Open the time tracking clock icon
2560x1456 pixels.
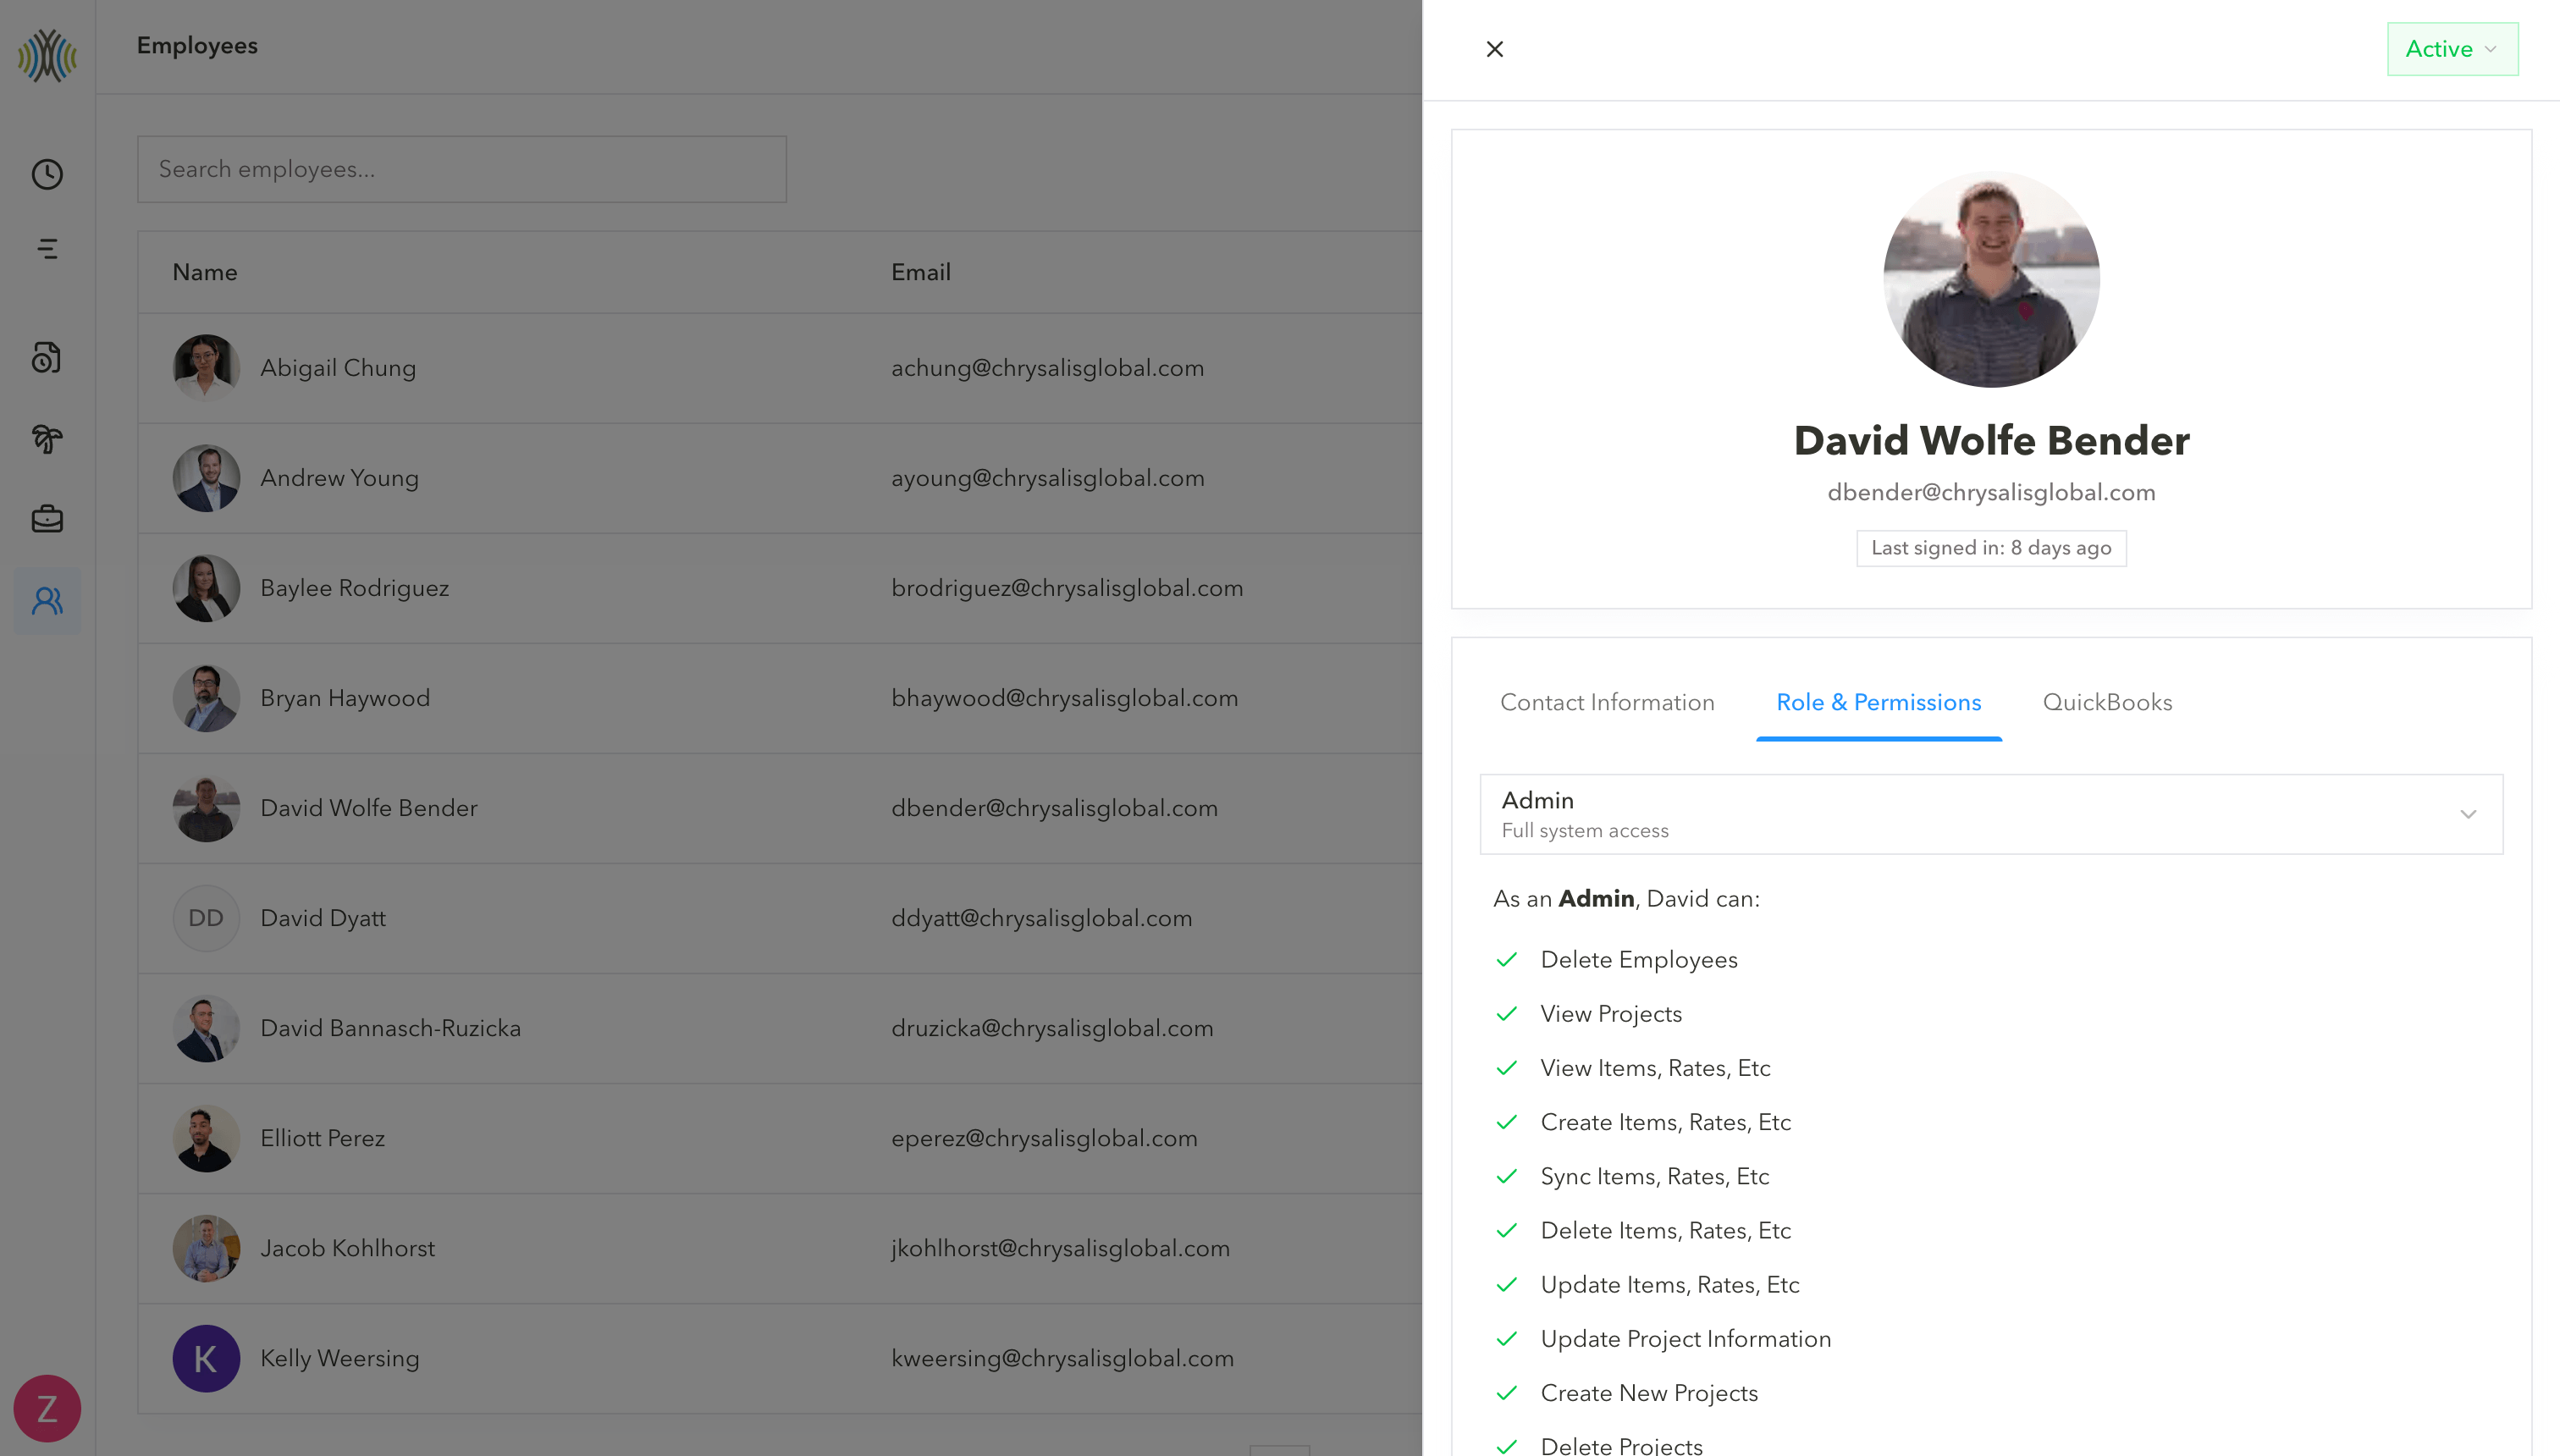coord(47,174)
